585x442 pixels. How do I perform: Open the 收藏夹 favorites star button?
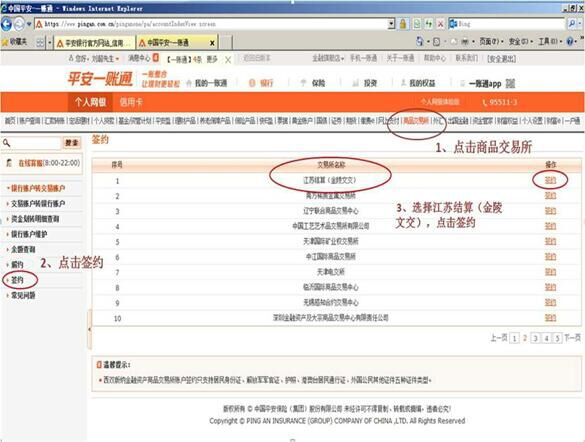click(14, 43)
